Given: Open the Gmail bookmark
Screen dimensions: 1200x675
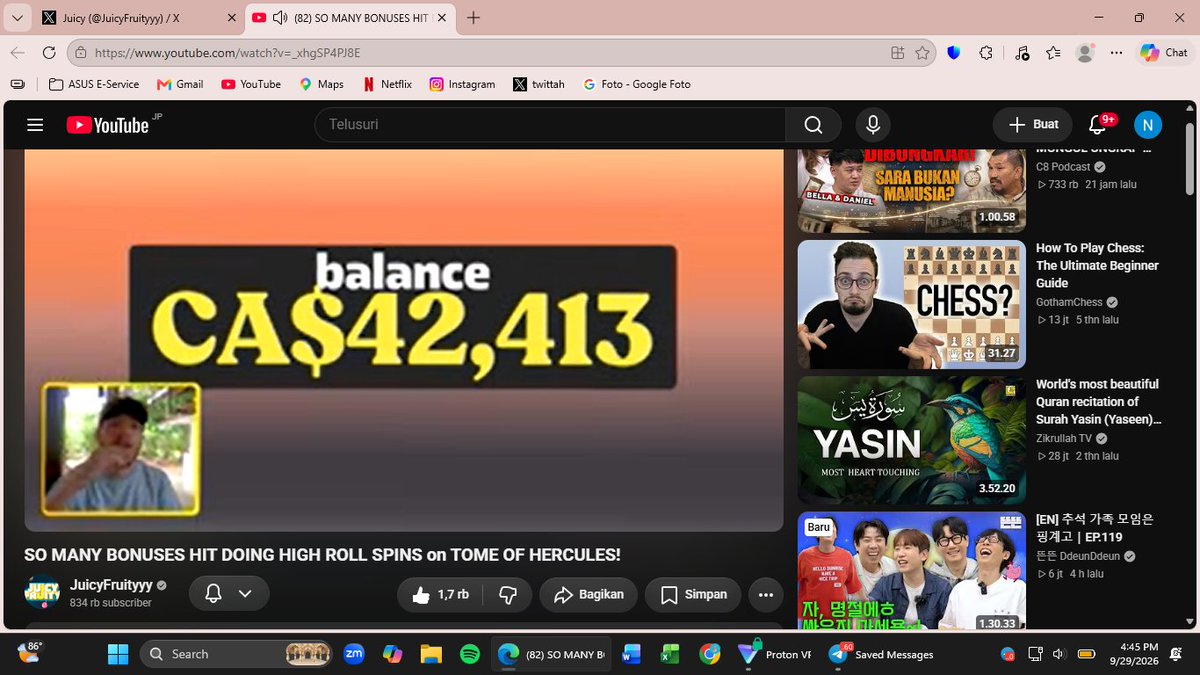Looking at the screenshot, I should (180, 84).
